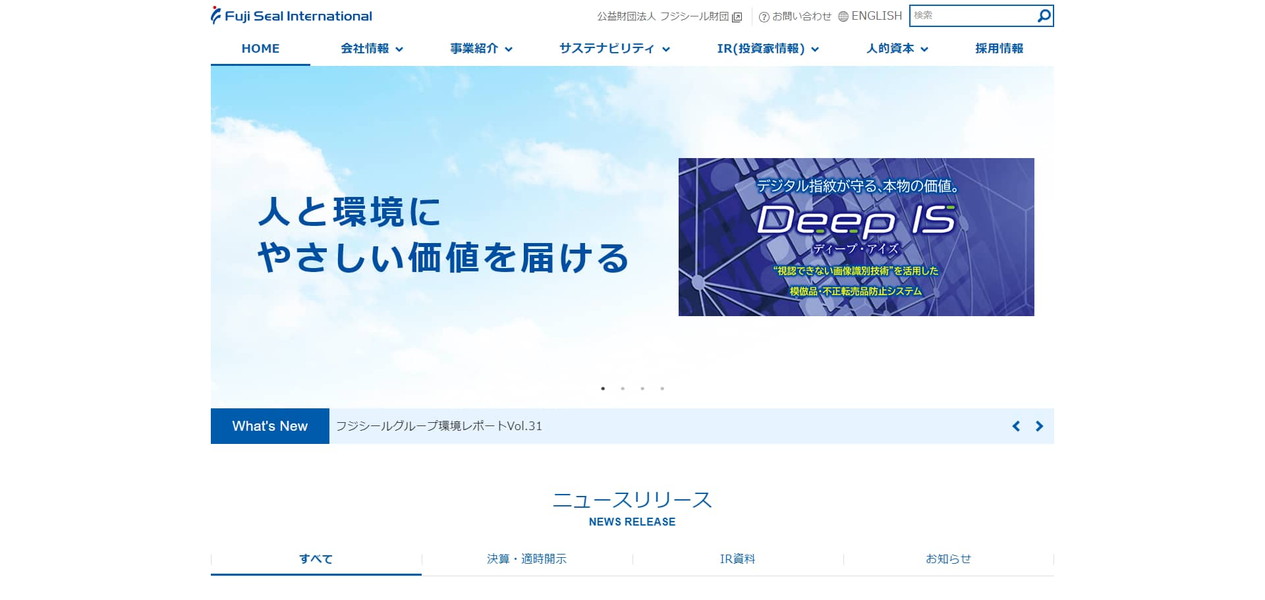Click the What's New label
The width and height of the screenshot is (1265, 600).
(270, 426)
